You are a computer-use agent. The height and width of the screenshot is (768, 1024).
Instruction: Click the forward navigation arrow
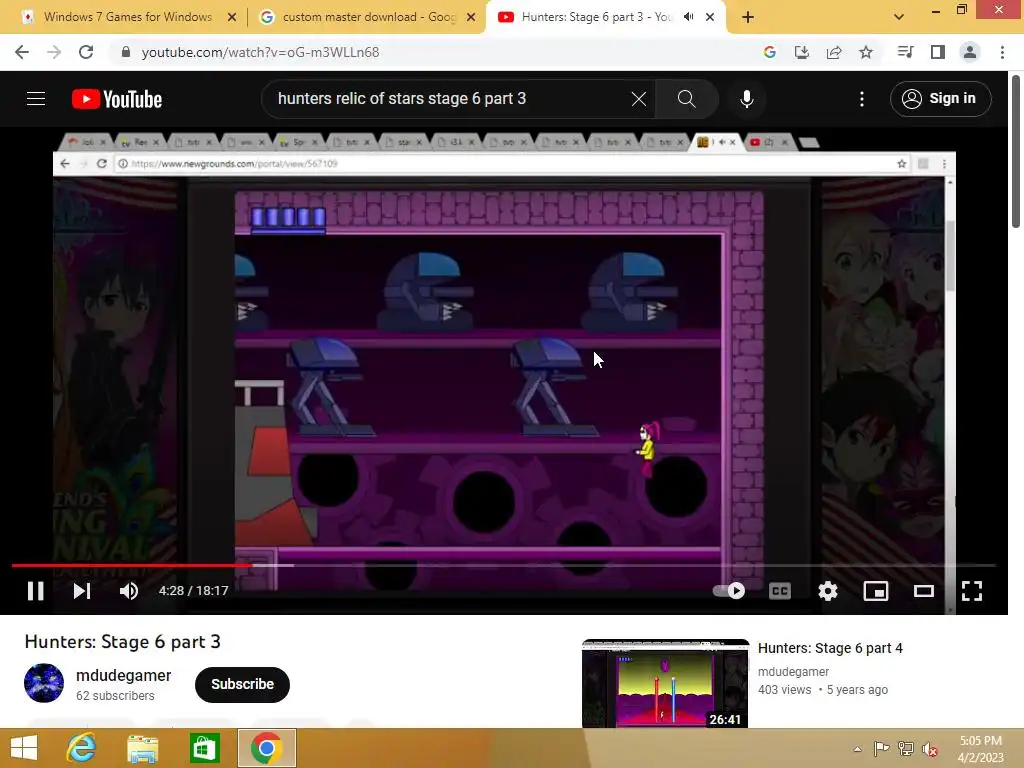(x=54, y=52)
